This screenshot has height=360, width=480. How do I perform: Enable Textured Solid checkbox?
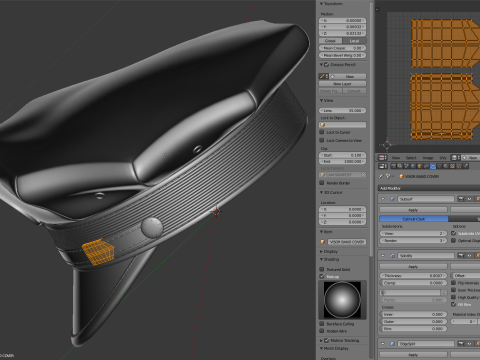tap(322, 269)
